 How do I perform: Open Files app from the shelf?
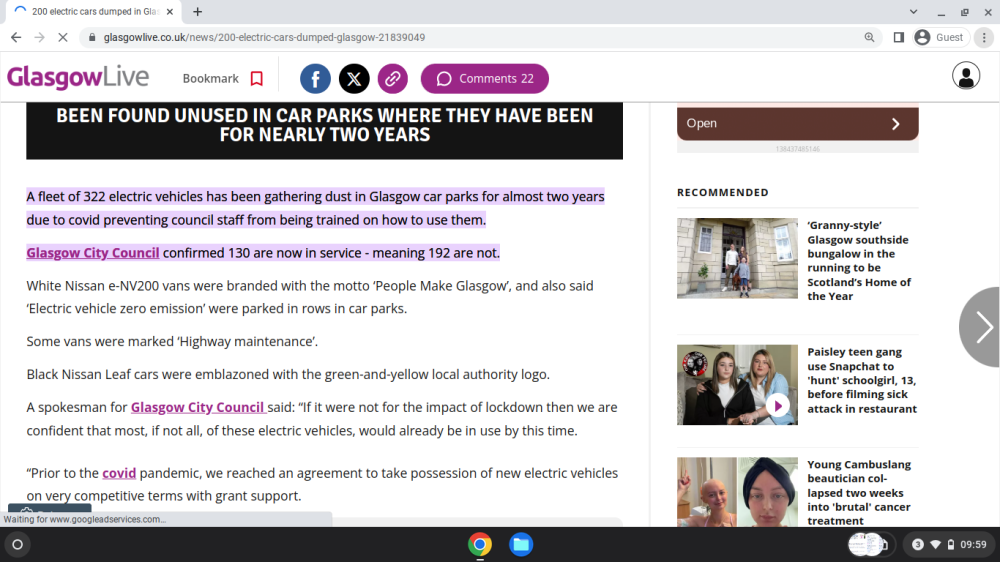pos(521,544)
